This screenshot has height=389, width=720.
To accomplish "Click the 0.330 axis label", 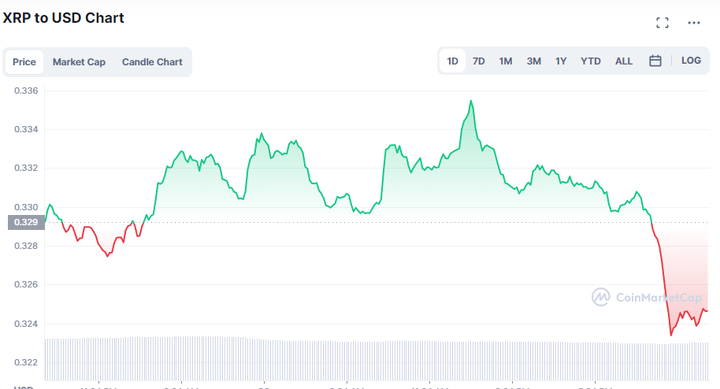I will click(26, 207).
